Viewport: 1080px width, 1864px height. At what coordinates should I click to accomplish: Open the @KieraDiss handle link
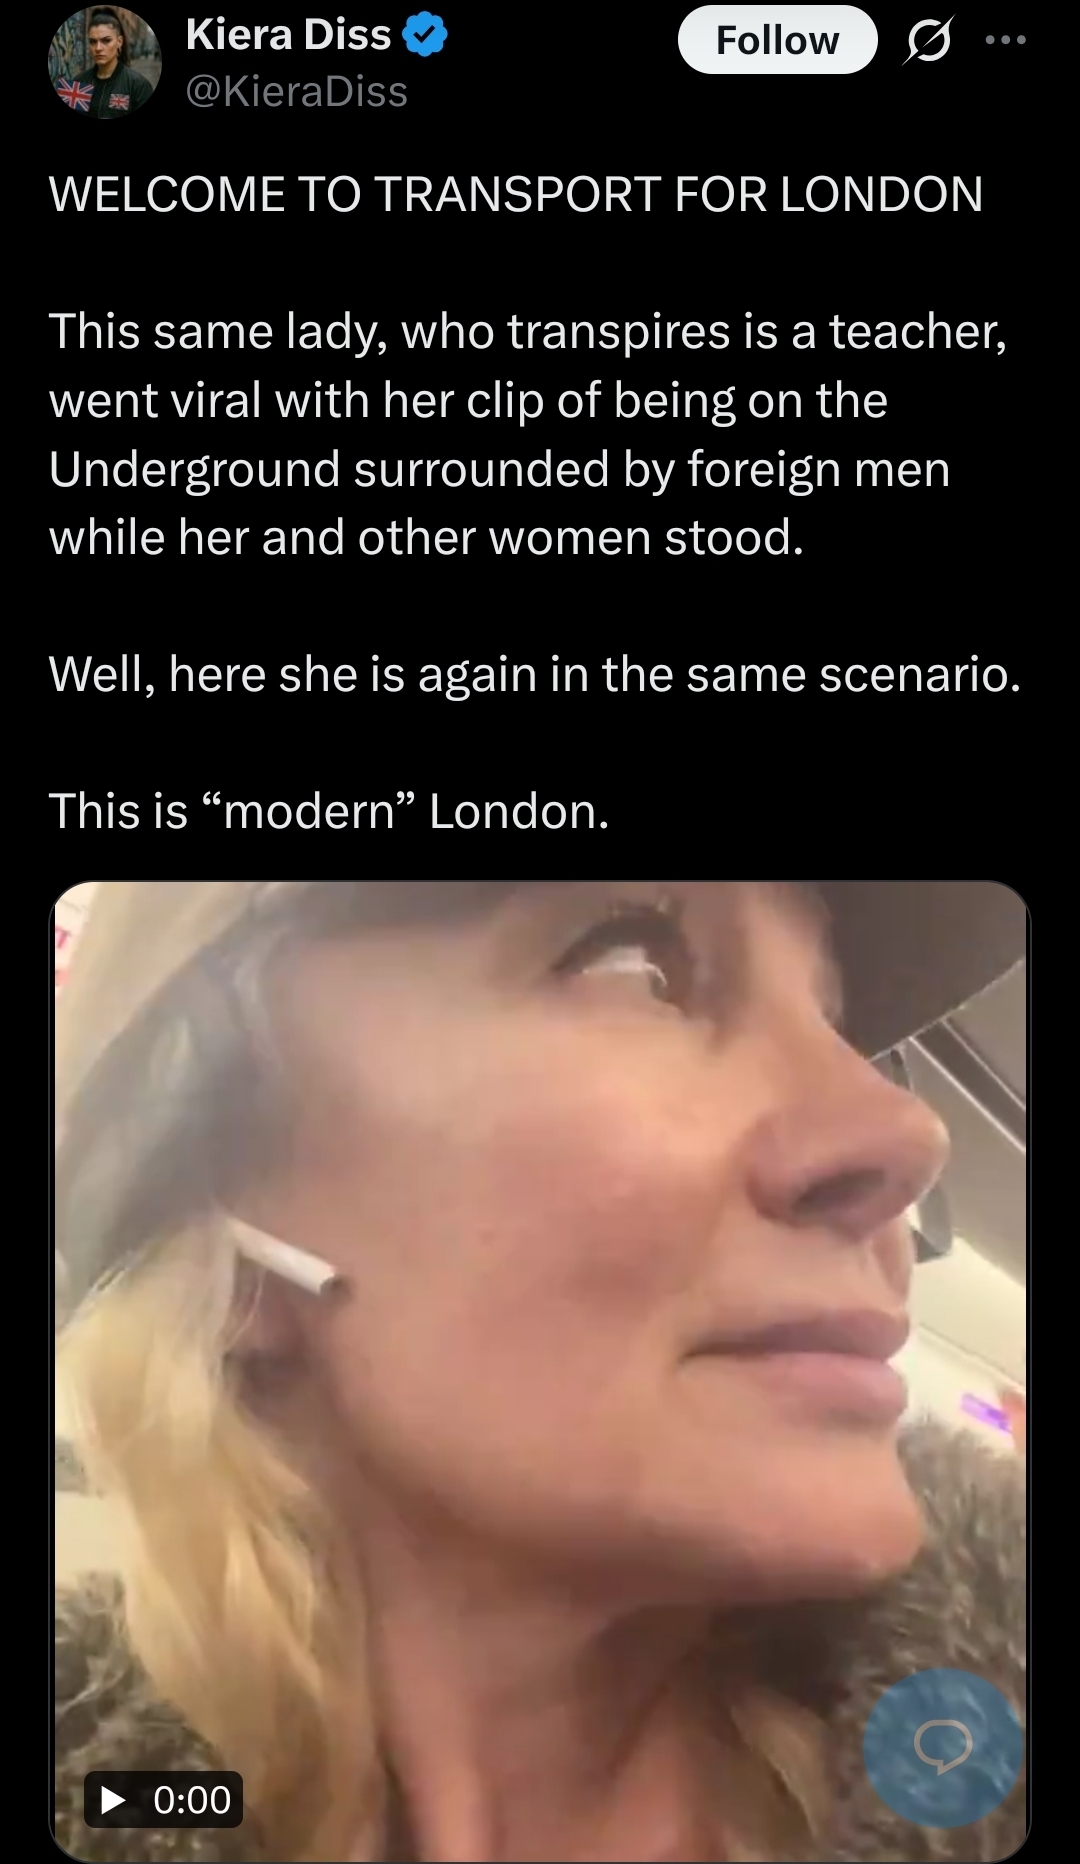[297, 92]
